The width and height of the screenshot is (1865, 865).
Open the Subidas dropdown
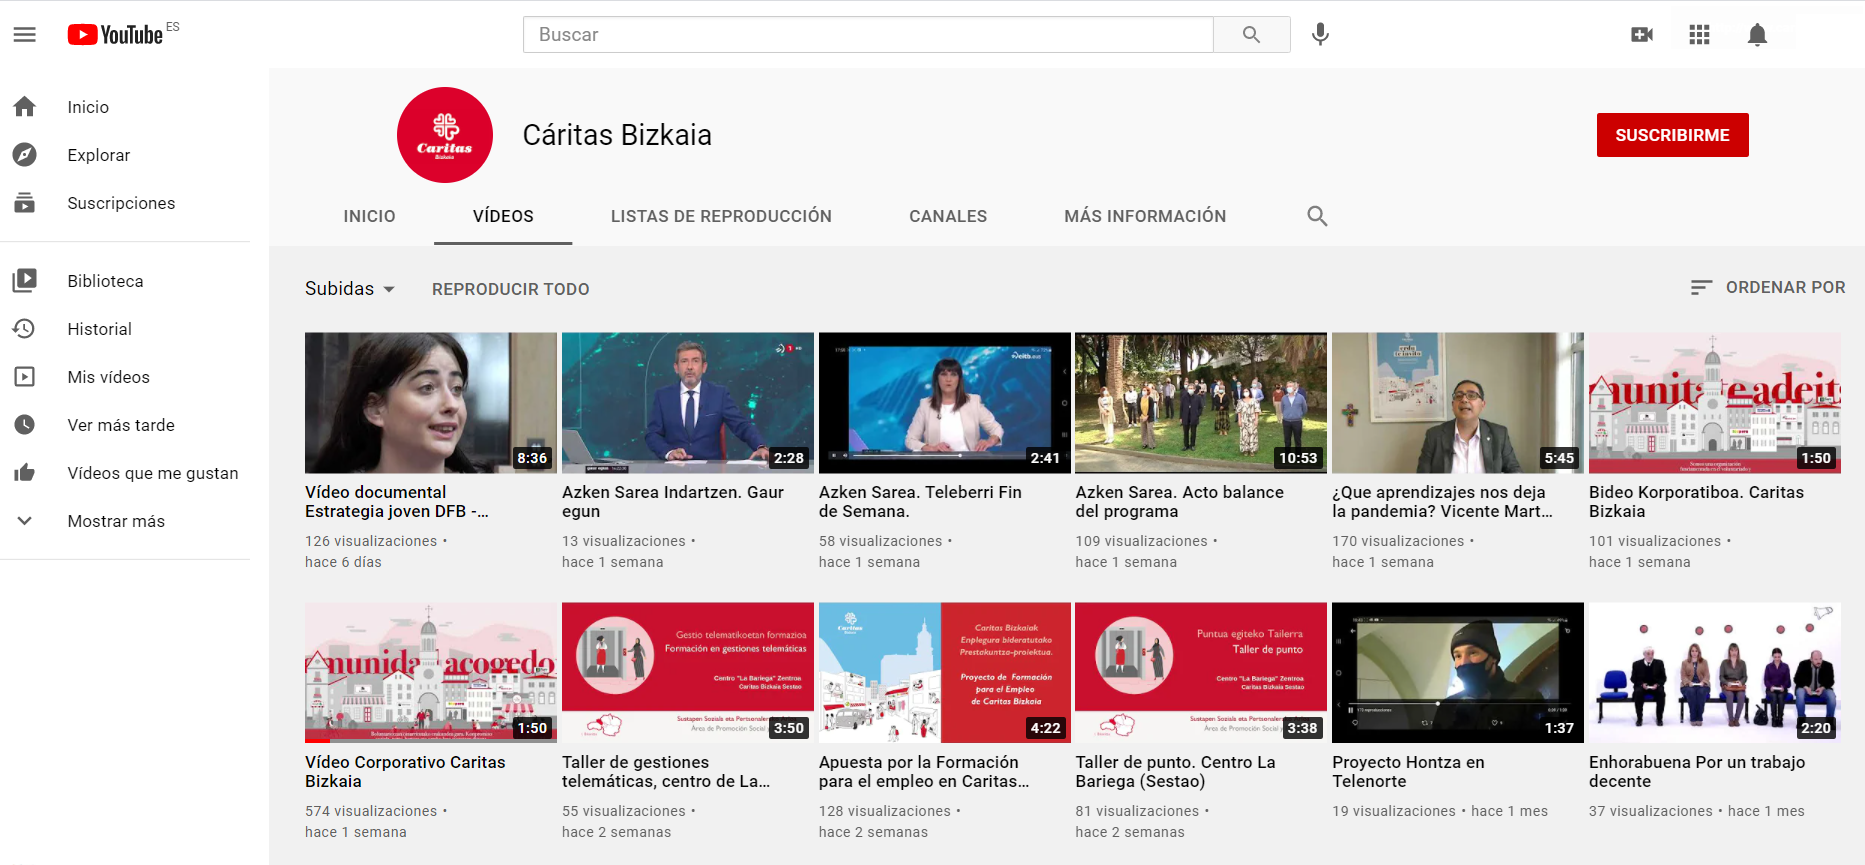pos(350,289)
